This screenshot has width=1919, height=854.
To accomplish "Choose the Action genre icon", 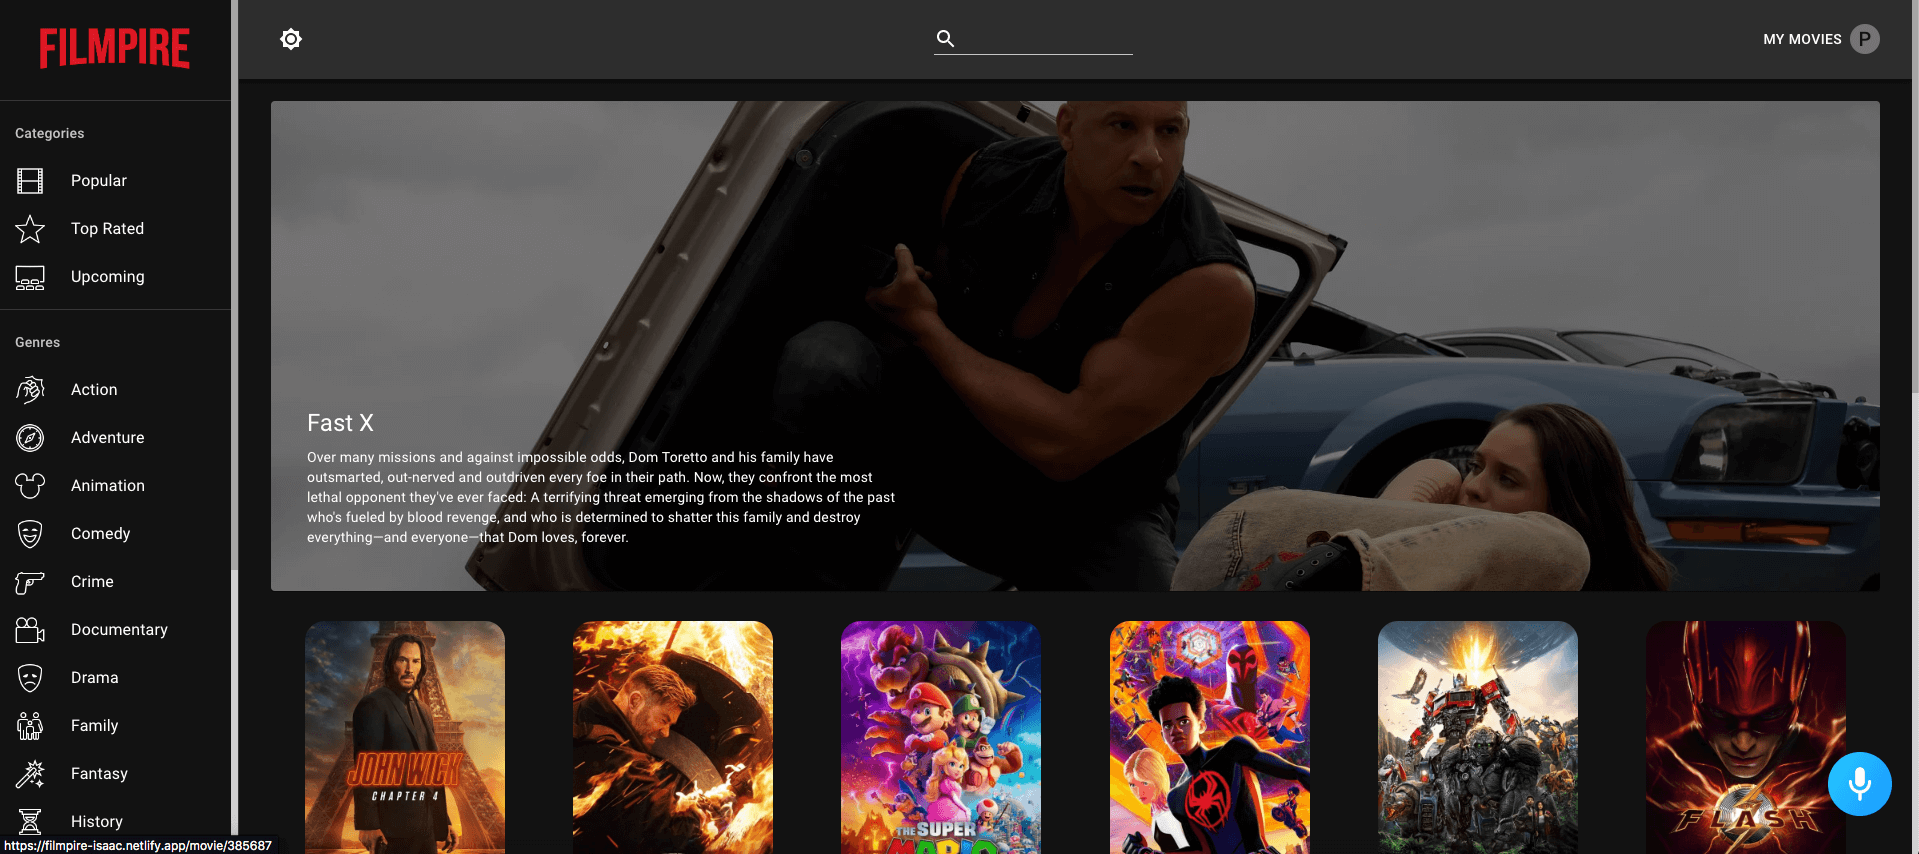I will pyautogui.click(x=30, y=390).
